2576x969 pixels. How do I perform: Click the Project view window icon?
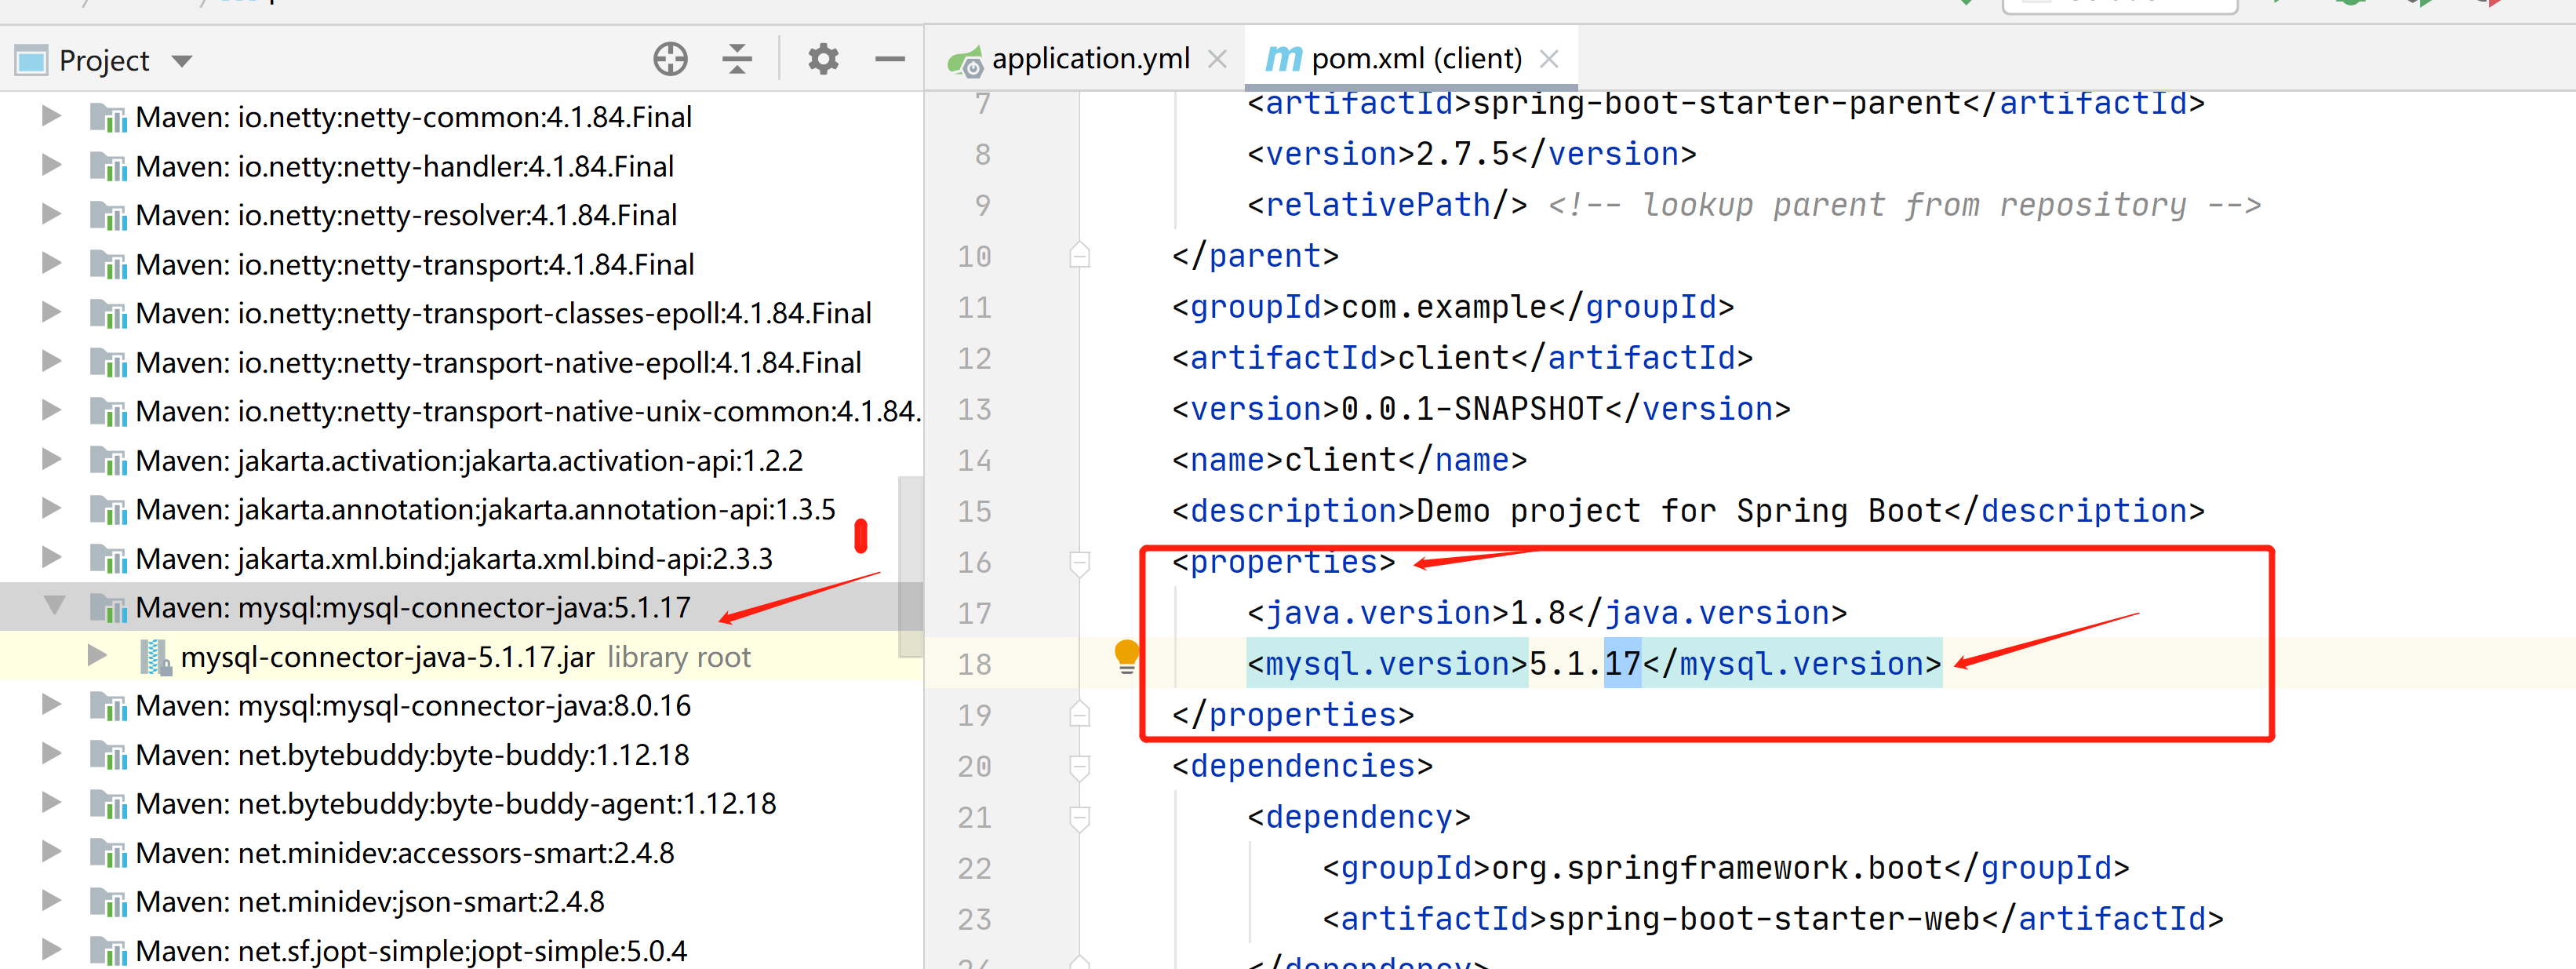31,60
